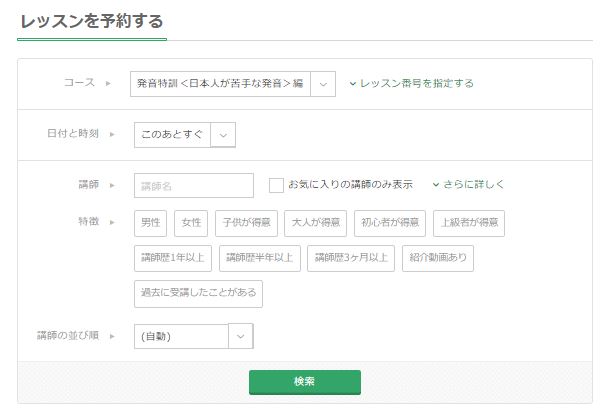Expand the レッスン番号を指定する link
This screenshot has width=610, height=418.
pos(412,83)
